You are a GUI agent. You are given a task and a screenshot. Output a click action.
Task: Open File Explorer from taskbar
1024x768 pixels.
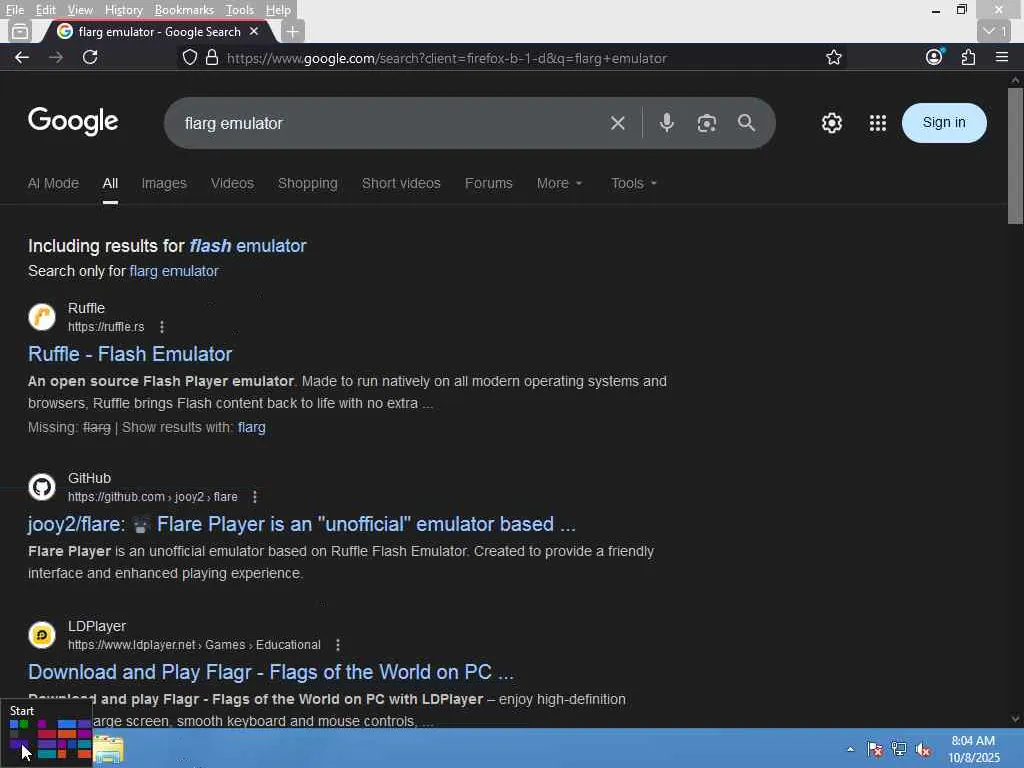[108, 749]
